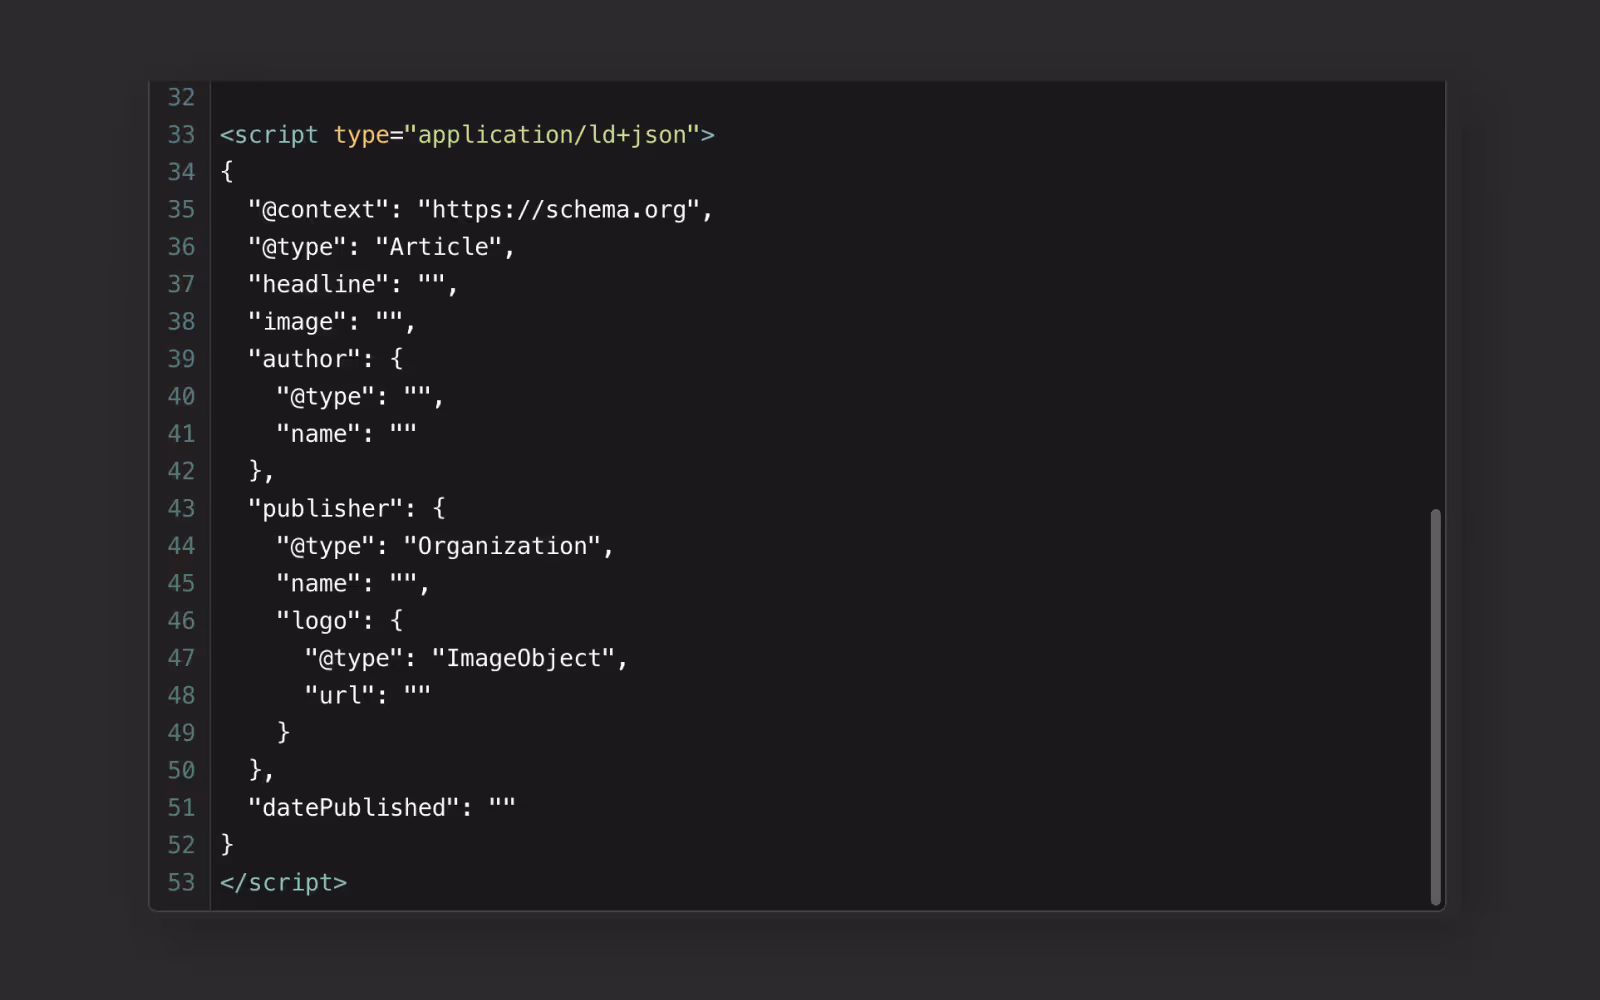Click the "headline" key
This screenshot has width=1600, height=1000.
coord(318,285)
